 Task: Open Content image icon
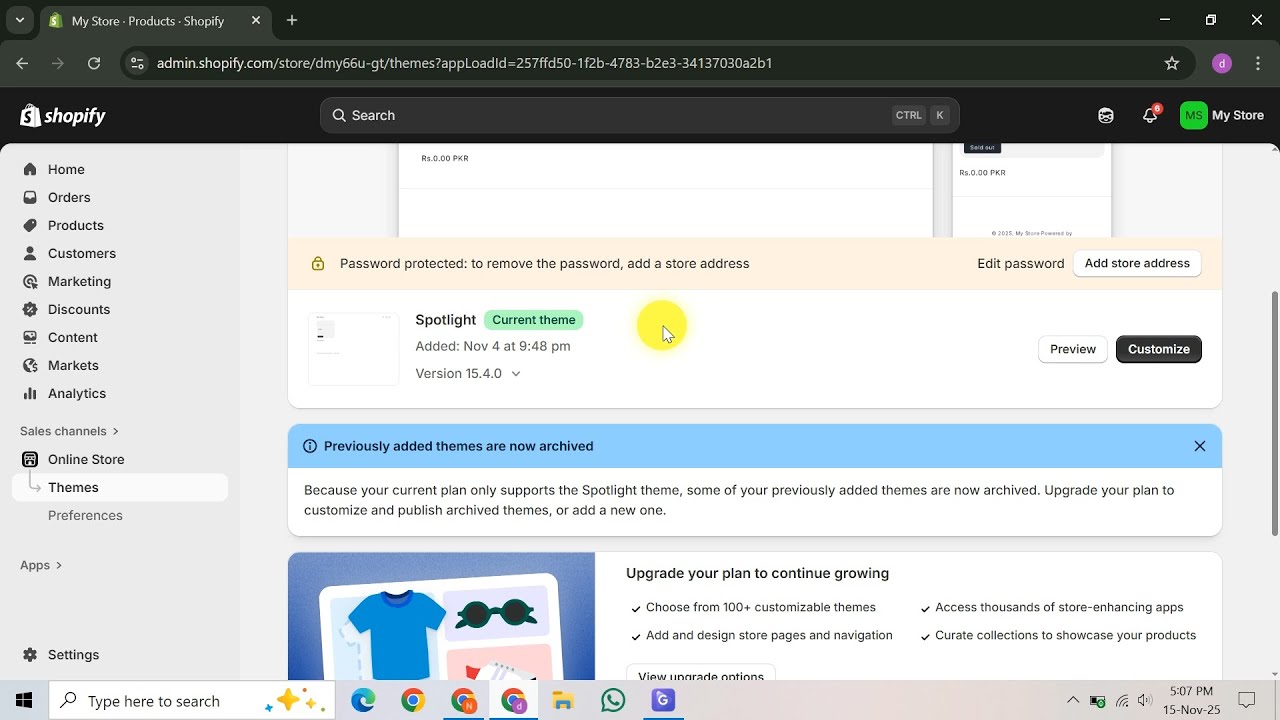pos(30,337)
